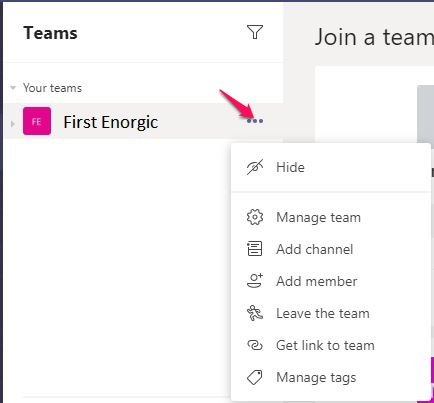Click the person-plus icon beside Add member
Image resolution: width=434 pixels, height=403 pixels.
coord(255,281)
